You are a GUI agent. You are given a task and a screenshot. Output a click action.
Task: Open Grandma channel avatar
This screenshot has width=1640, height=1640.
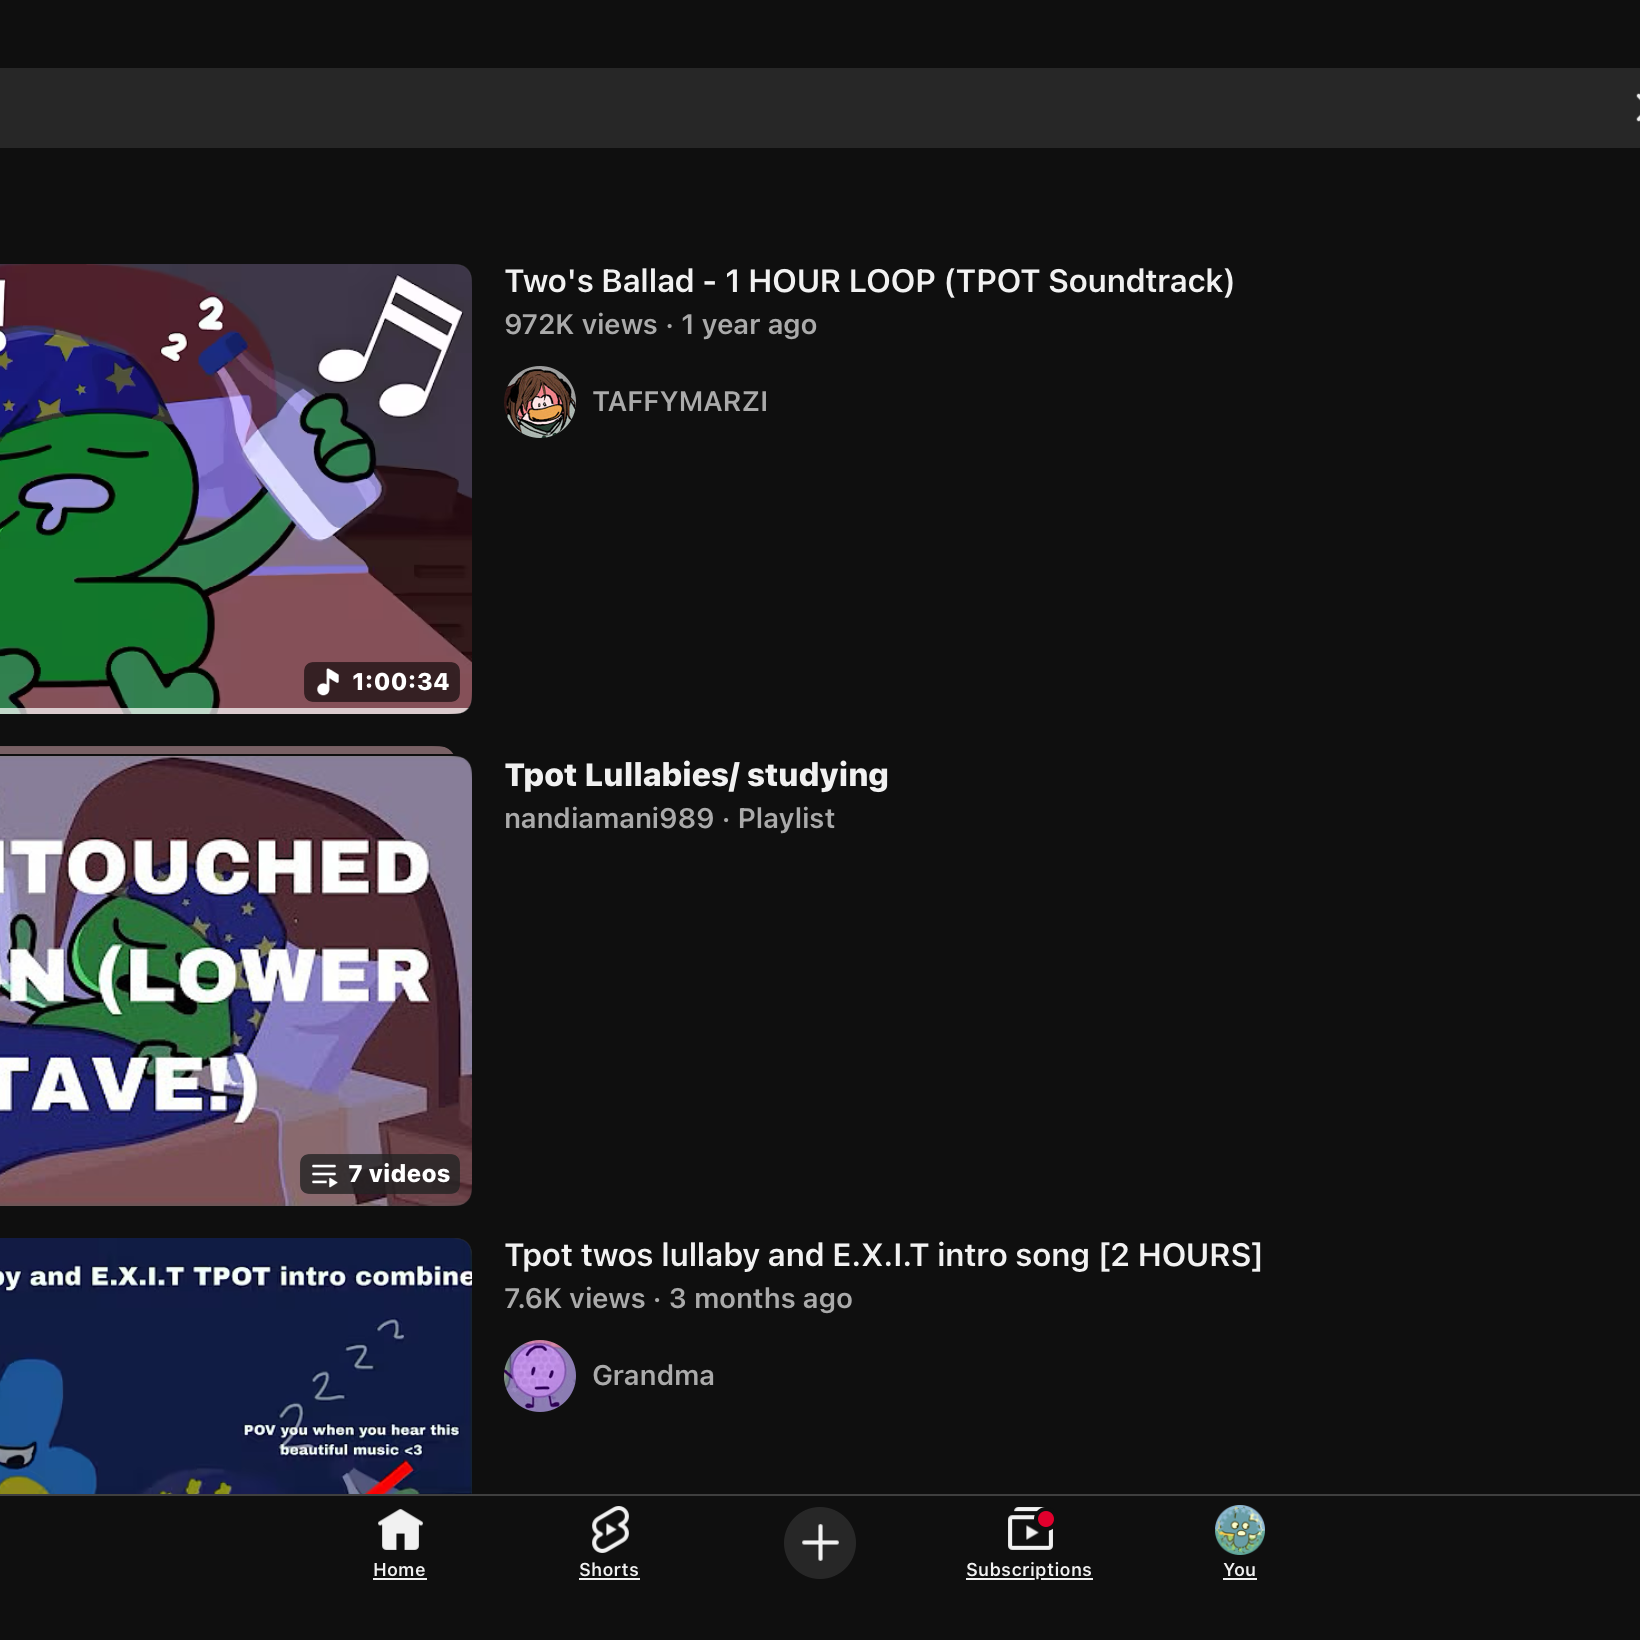(540, 1376)
